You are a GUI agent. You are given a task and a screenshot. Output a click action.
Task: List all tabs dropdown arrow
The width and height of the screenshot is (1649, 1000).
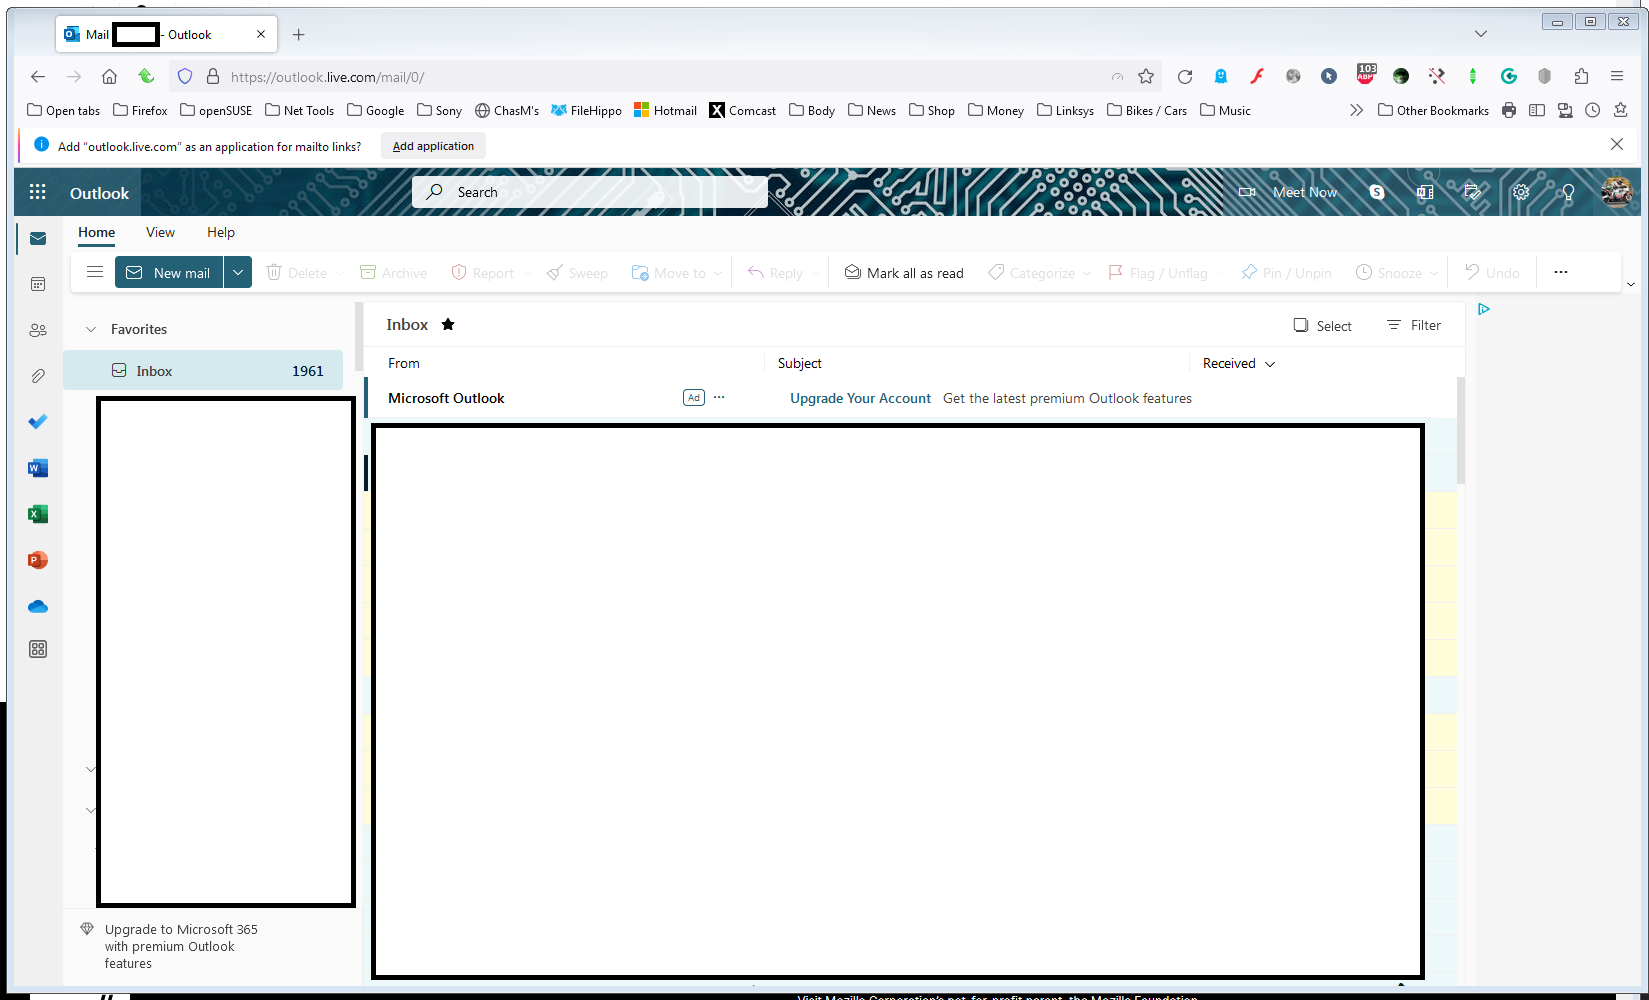1481,34
